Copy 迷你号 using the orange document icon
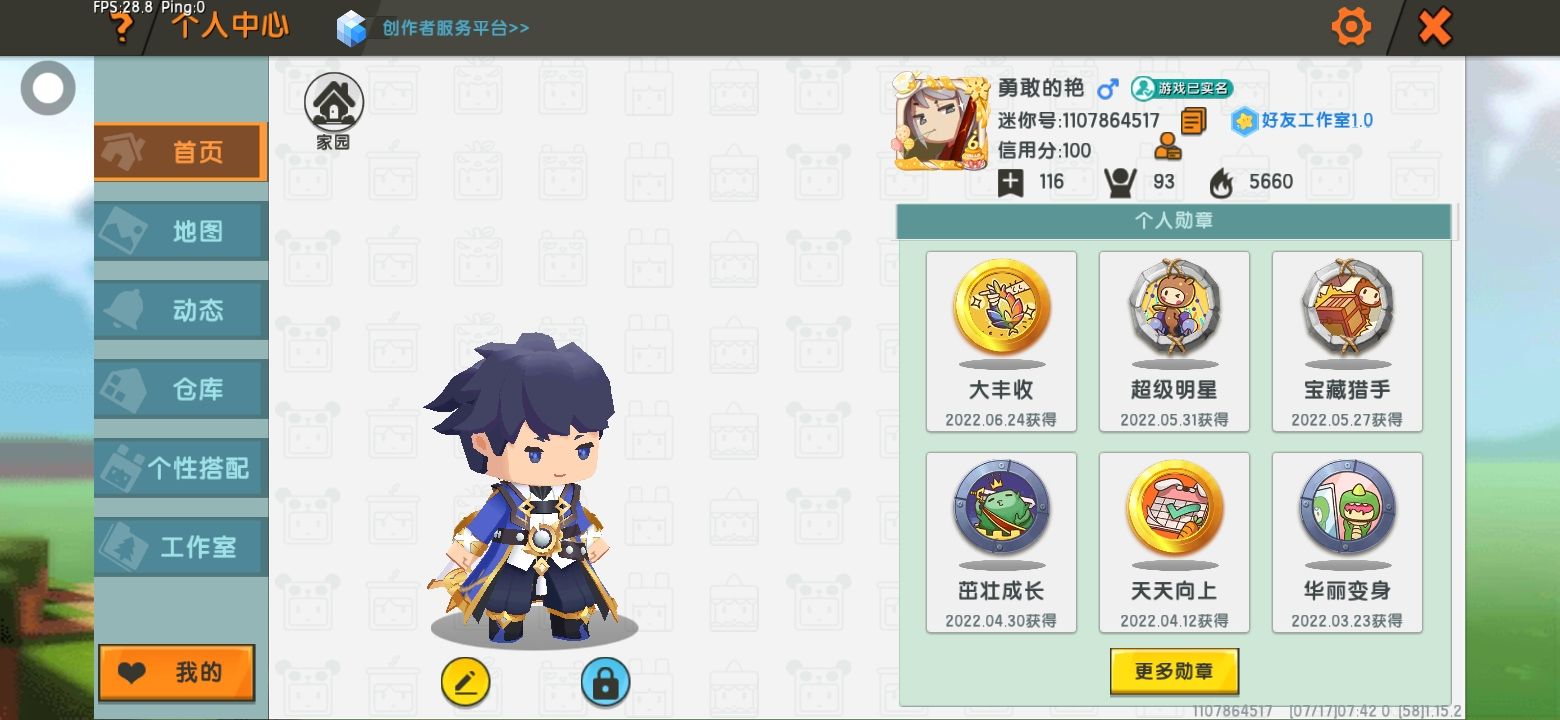This screenshot has height=720, width=1560. point(1192,122)
